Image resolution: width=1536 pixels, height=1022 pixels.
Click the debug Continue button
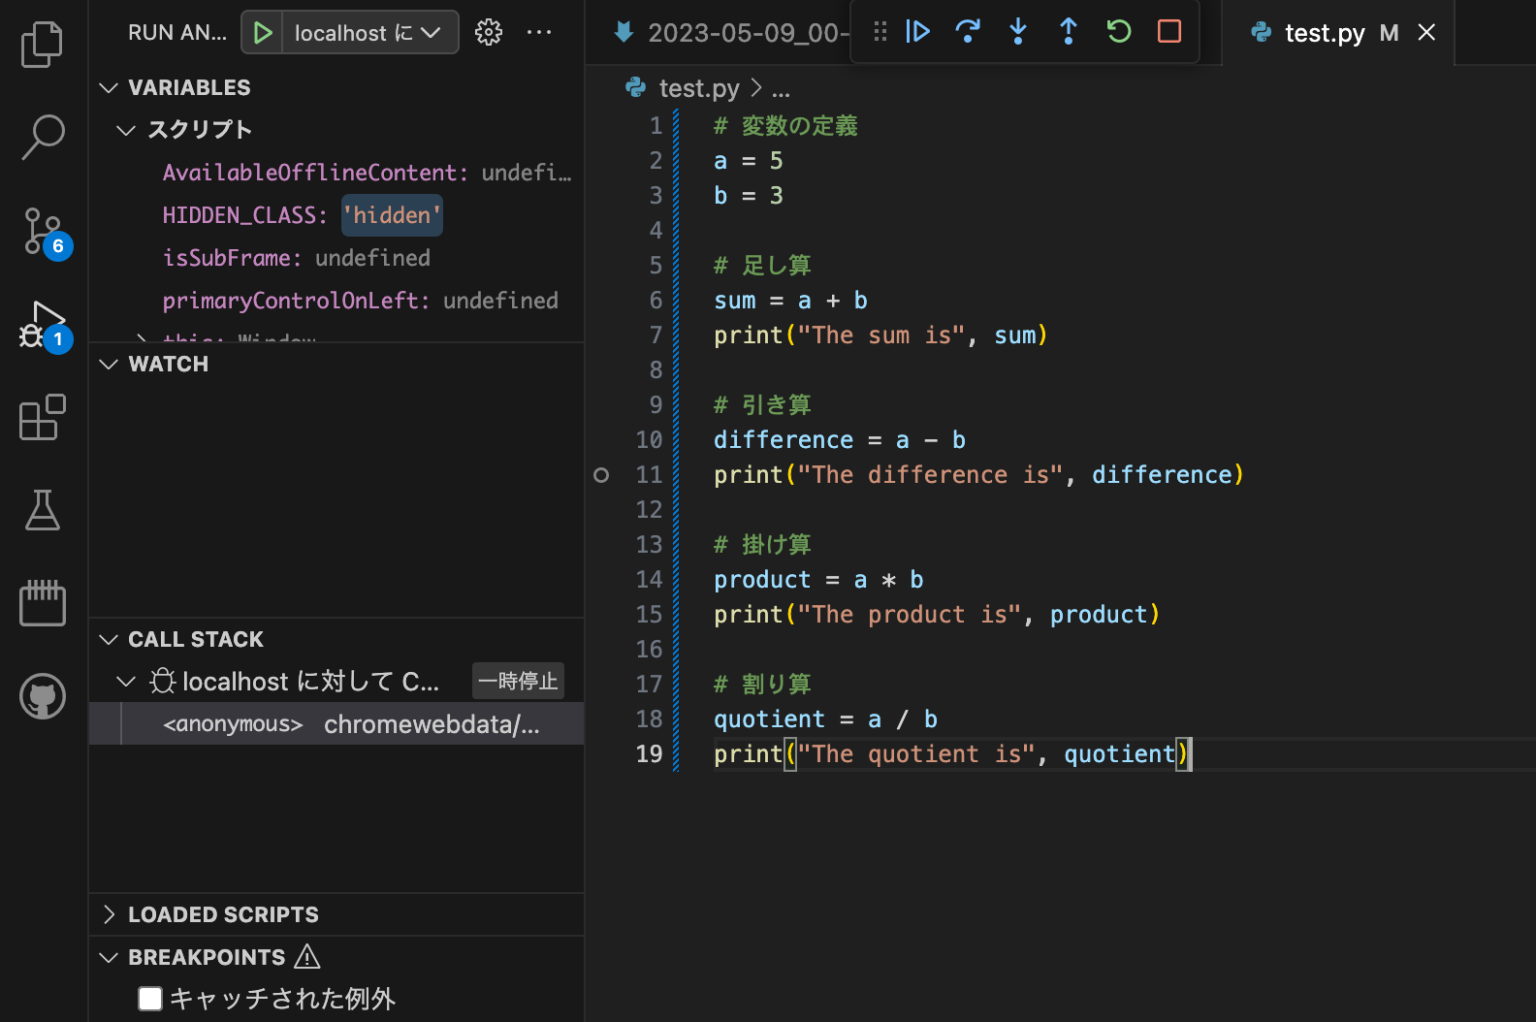(917, 32)
